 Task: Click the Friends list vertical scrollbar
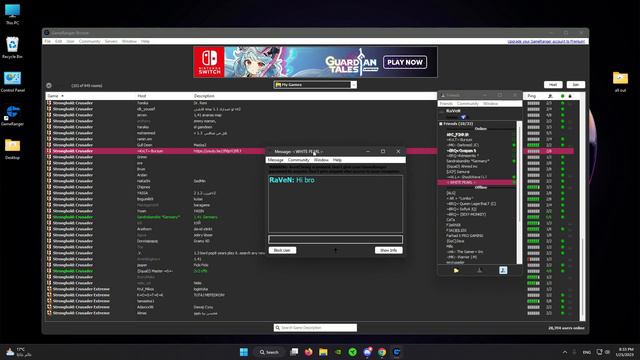point(519,192)
